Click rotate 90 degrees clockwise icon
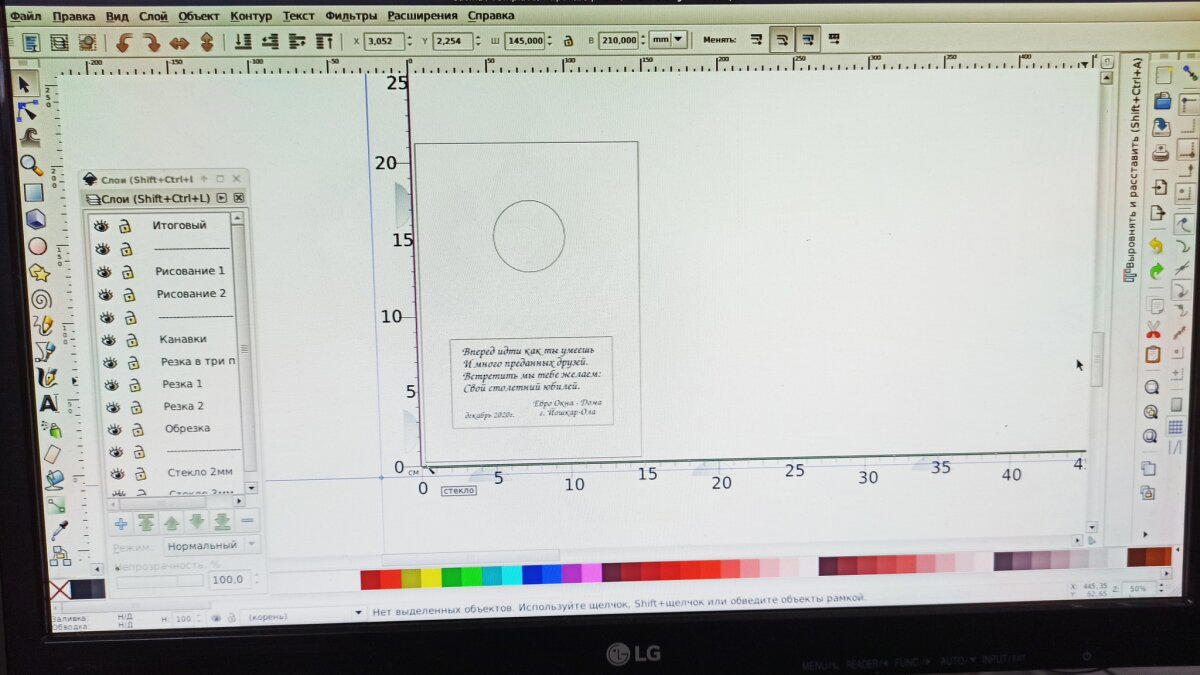 pyautogui.click(x=151, y=41)
